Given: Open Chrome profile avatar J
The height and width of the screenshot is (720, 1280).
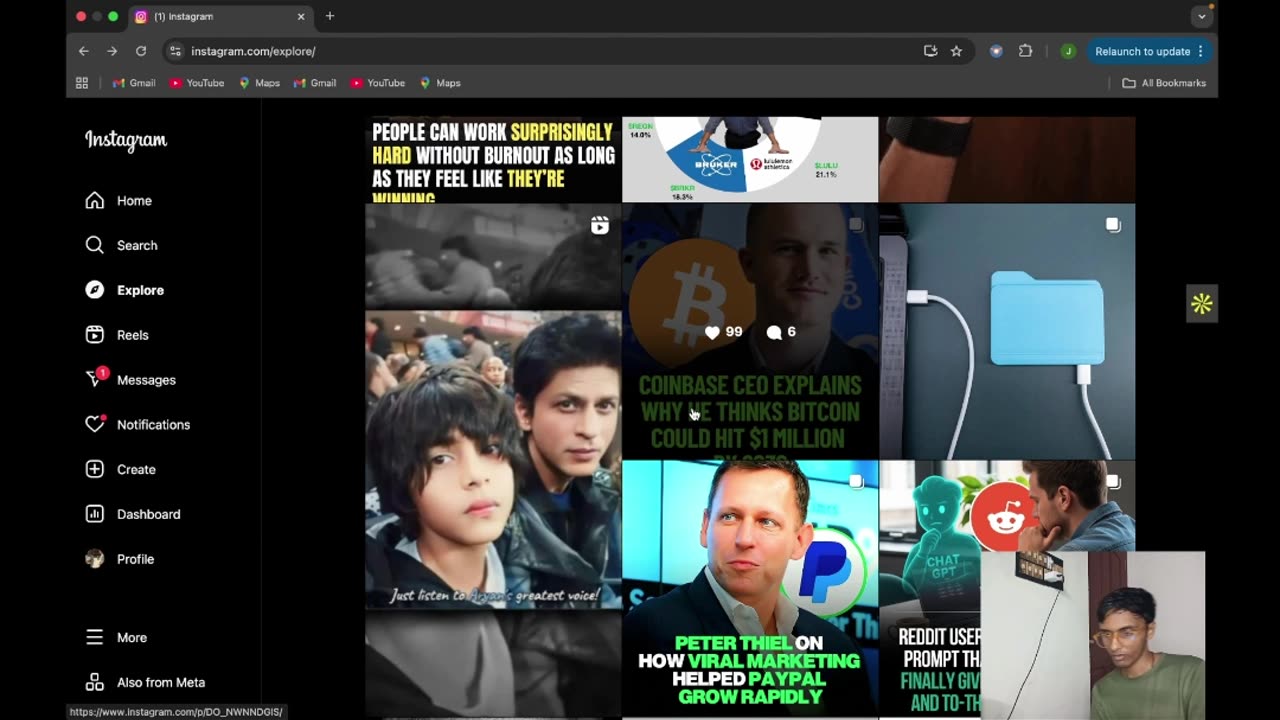Looking at the screenshot, I should 1068,51.
